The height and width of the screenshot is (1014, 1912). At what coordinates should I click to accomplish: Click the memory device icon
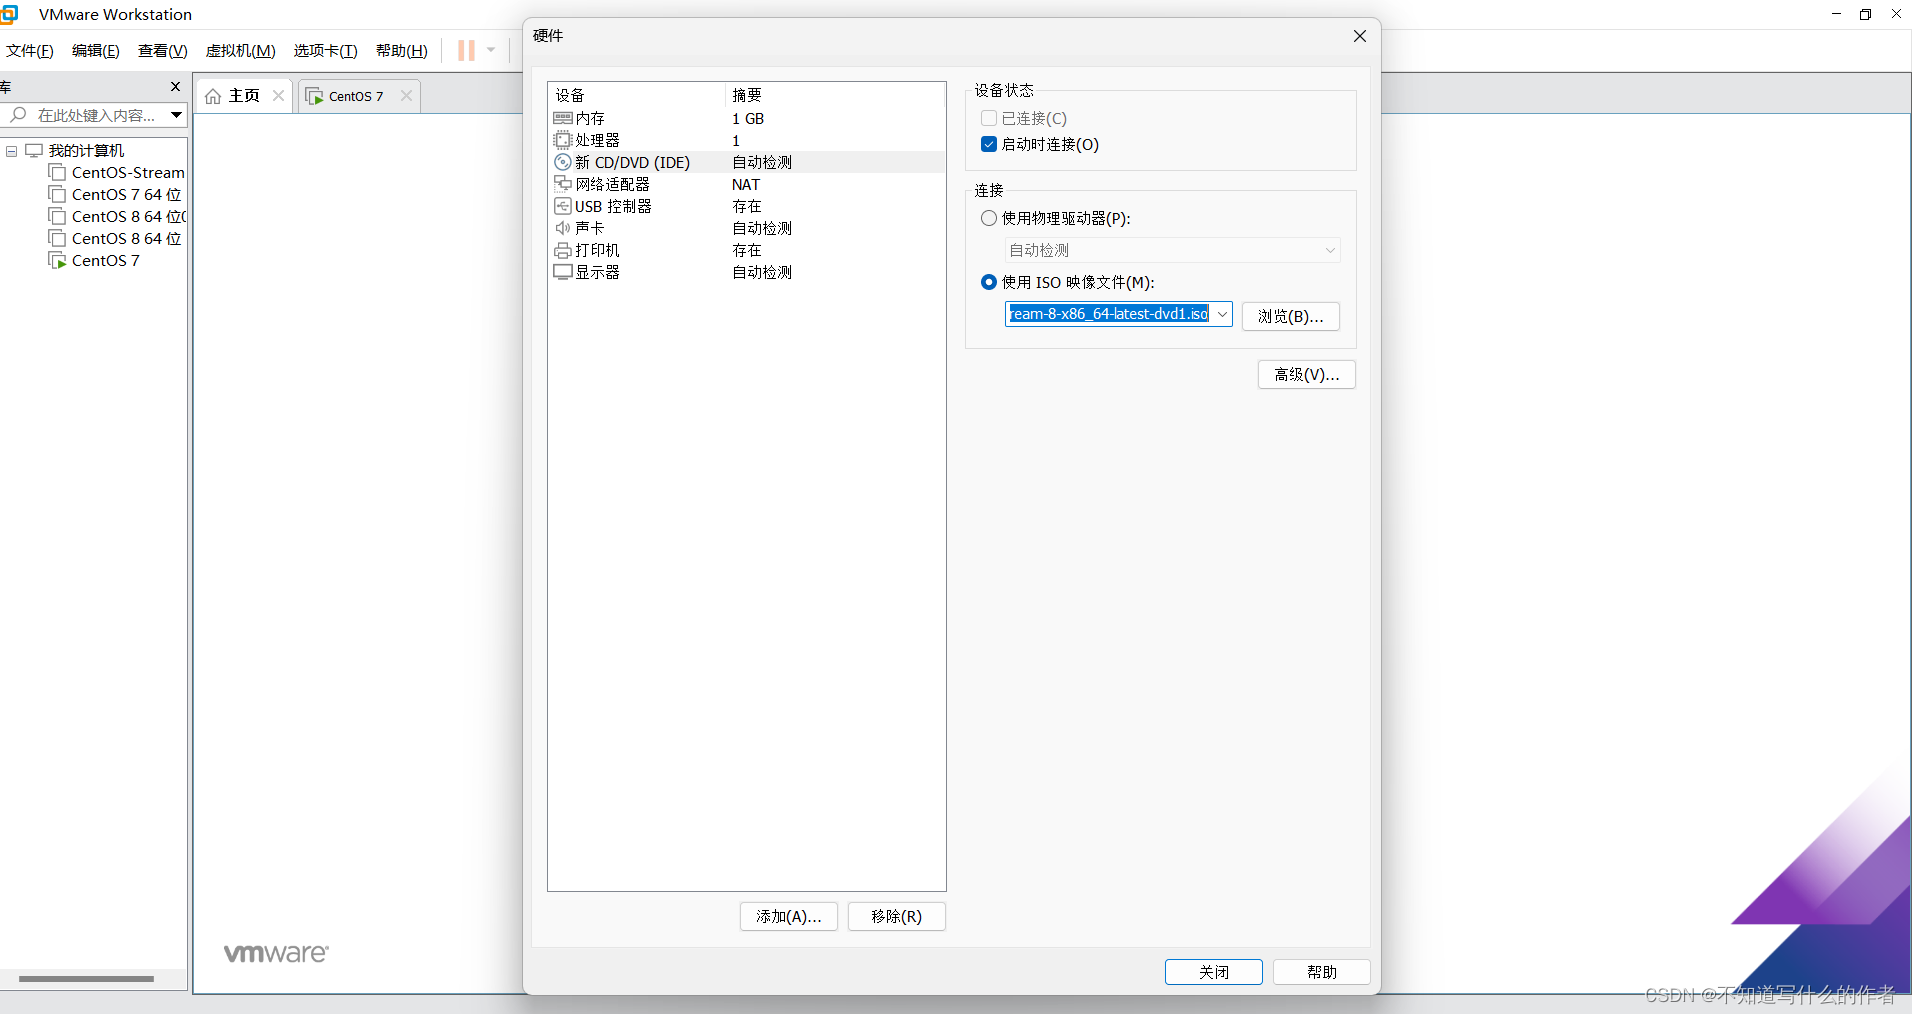click(563, 118)
